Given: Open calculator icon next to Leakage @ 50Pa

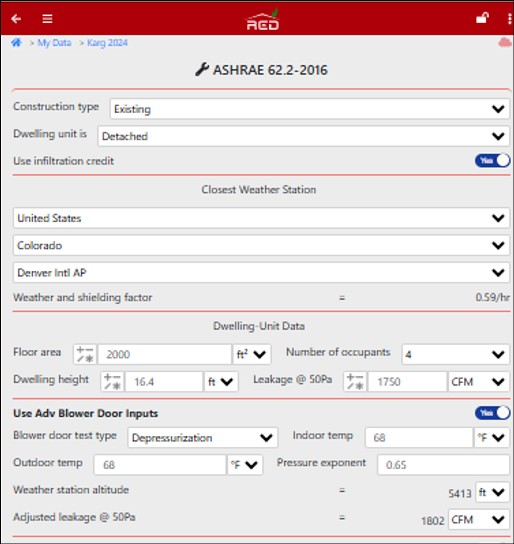Looking at the screenshot, I should coord(355,382).
